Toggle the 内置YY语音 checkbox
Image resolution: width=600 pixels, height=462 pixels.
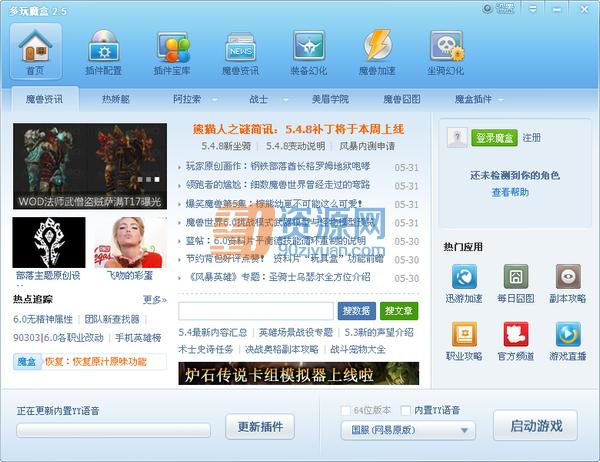click(406, 411)
